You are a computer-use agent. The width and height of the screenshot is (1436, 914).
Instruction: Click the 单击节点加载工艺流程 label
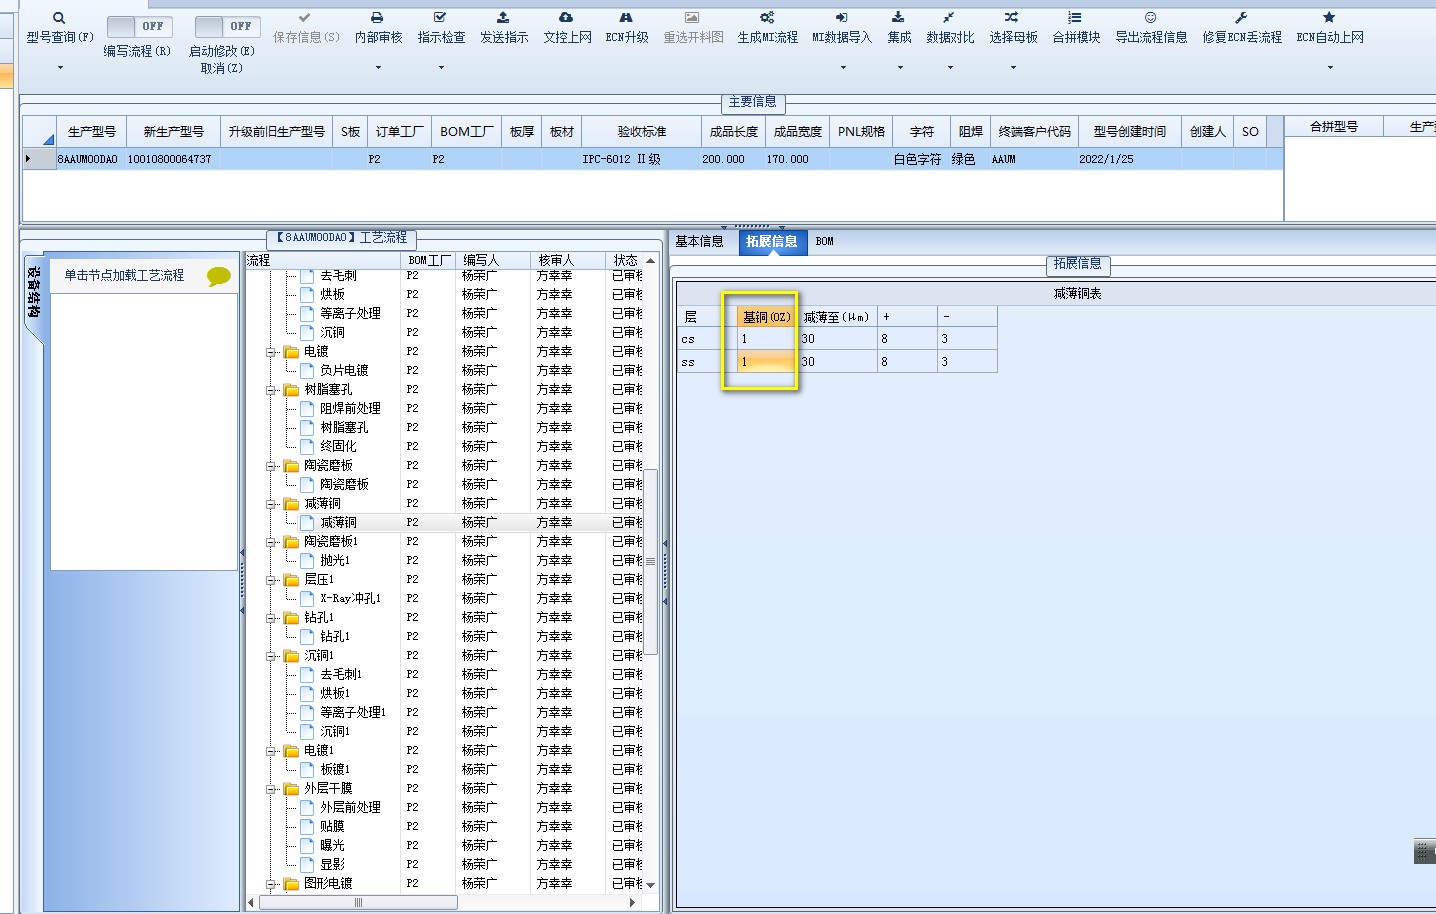[x=124, y=276]
